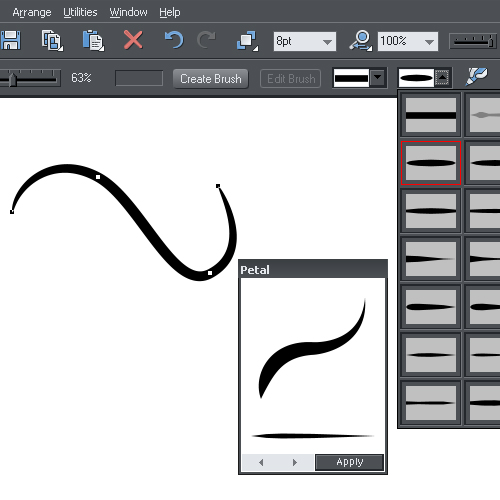Collapse the stroke shape gallery arrow
The image size is (500, 500).
(442, 78)
